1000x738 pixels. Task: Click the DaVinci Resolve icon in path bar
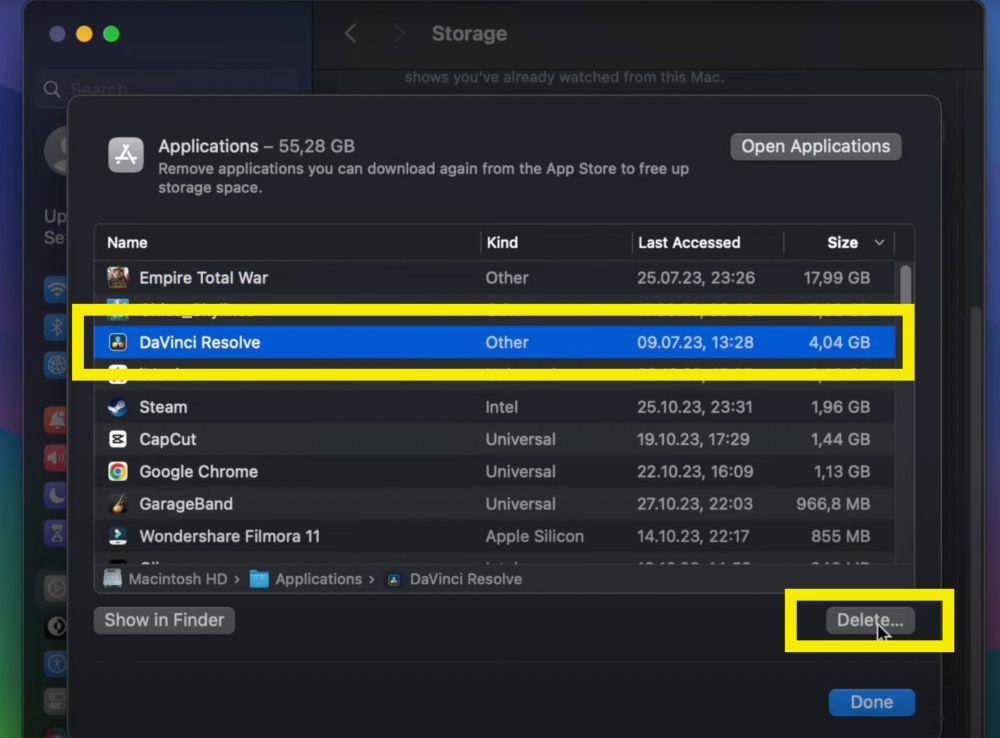click(x=394, y=580)
